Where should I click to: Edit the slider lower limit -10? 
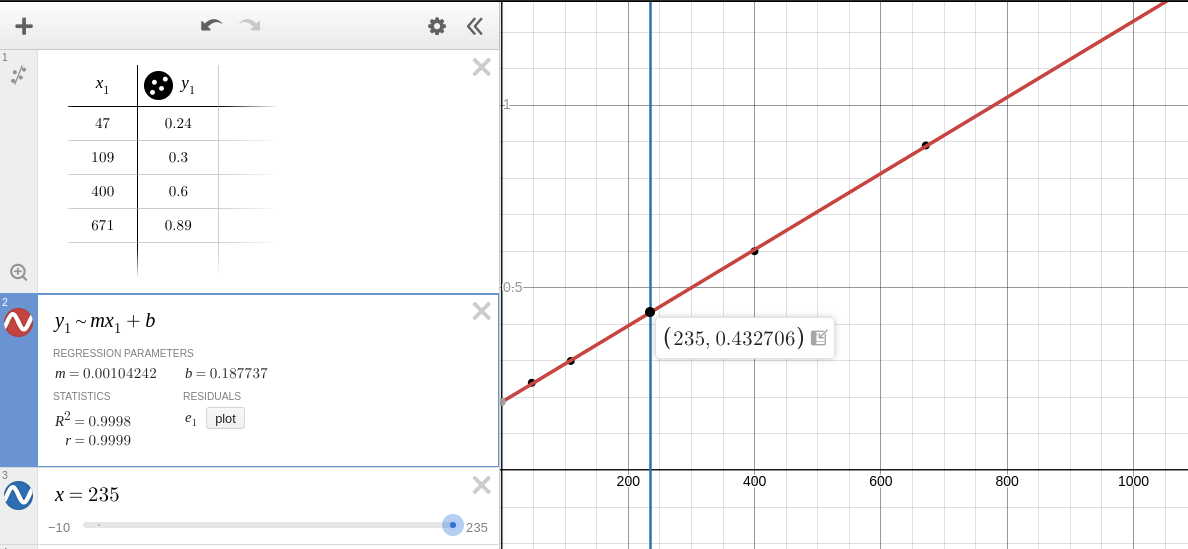59,527
